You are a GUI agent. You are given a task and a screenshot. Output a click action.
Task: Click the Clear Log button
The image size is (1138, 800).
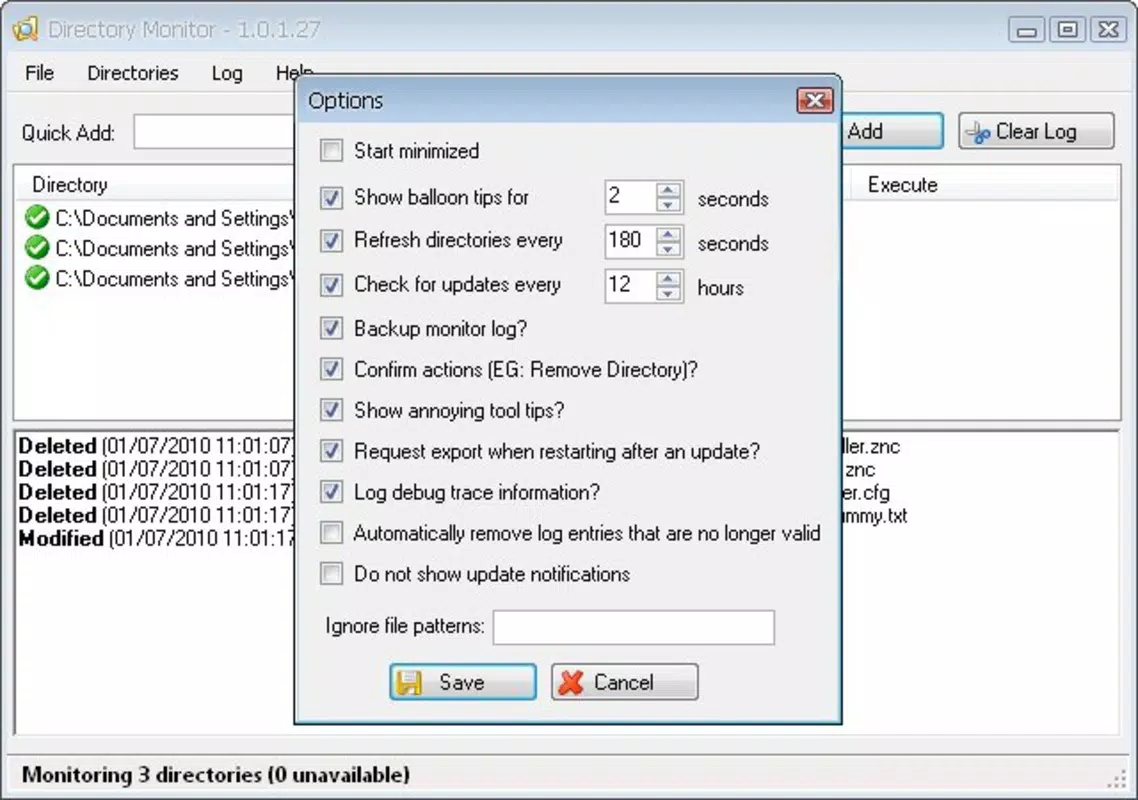(x=1036, y=131)
